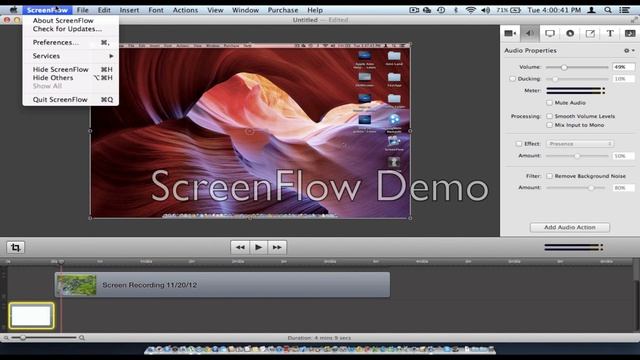Click the play button
The width and height of the screenshot is (640, 360).
pos(258,247)
